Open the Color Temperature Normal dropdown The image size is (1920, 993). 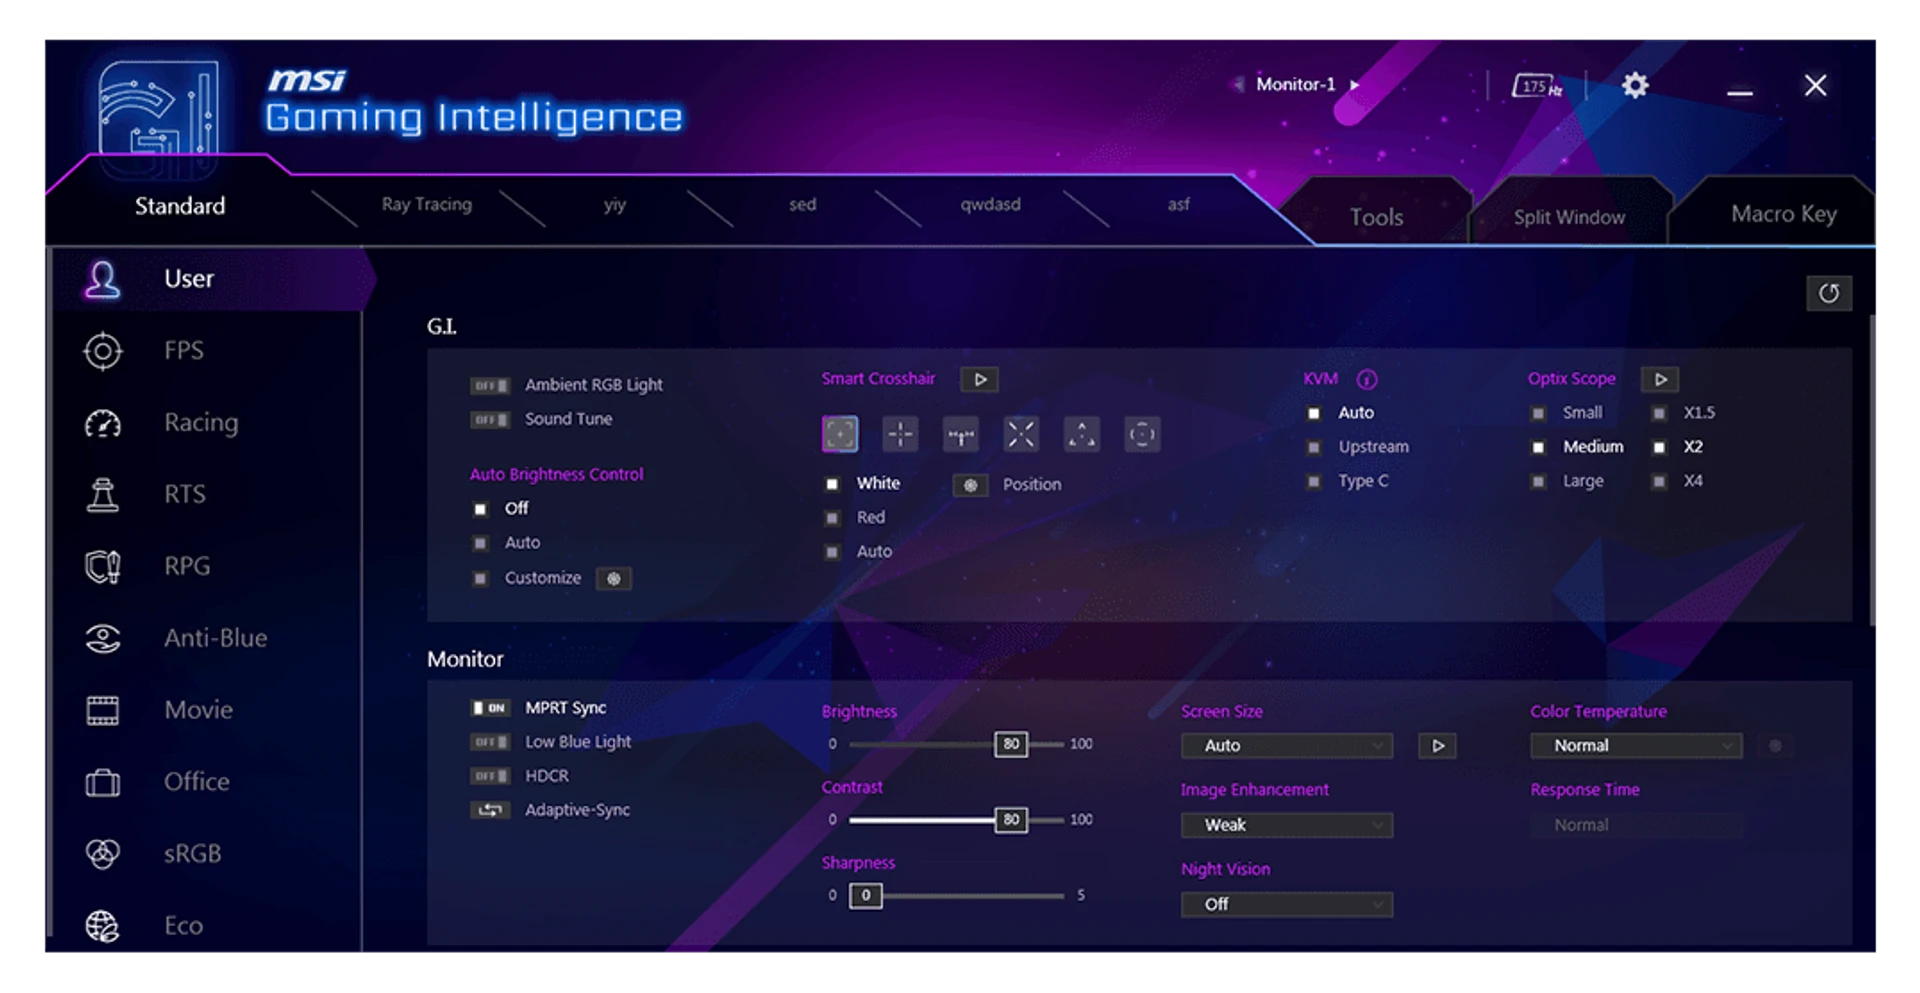point(1636,746)
